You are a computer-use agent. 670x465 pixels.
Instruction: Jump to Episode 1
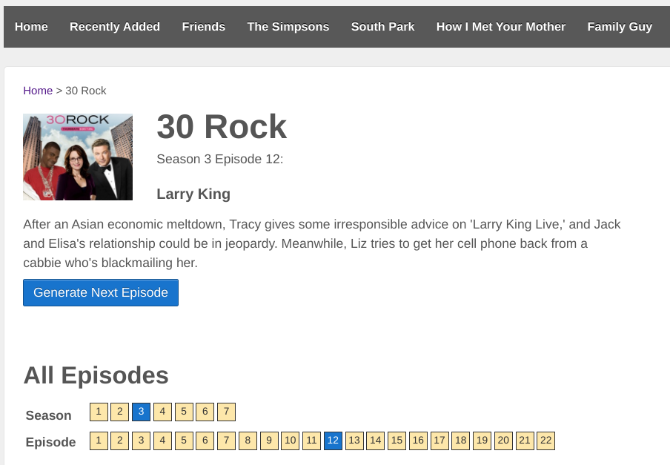coord(98,441)
